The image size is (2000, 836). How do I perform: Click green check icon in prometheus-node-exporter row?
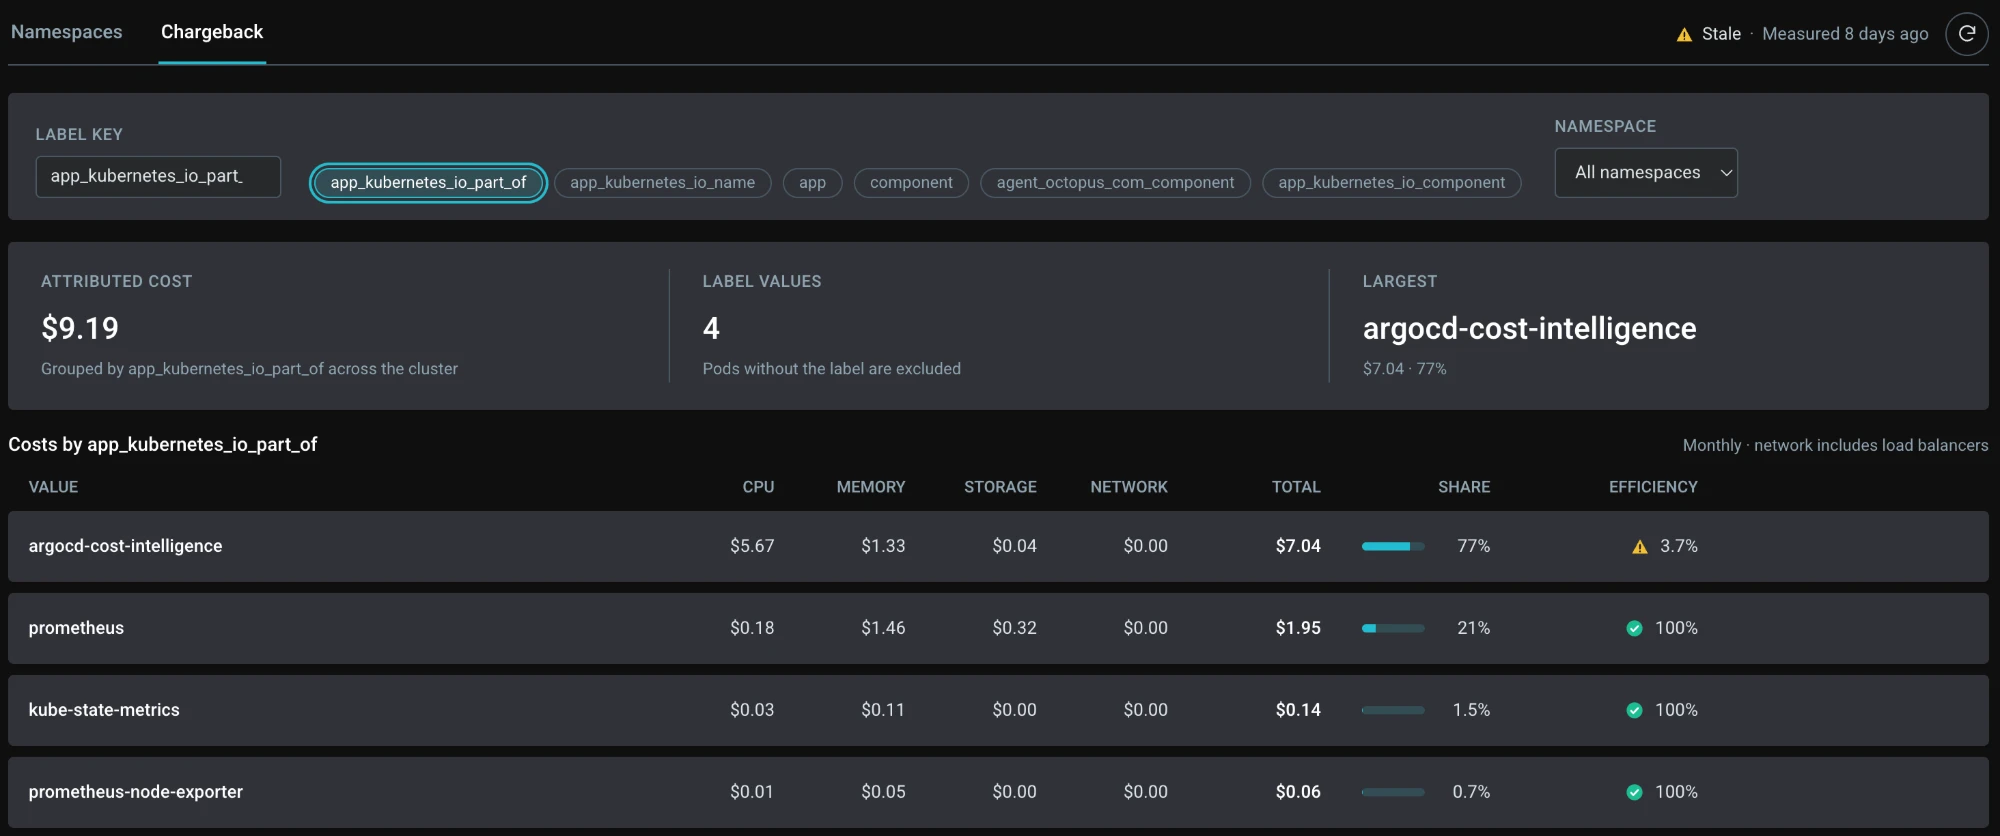(1634, 793)
